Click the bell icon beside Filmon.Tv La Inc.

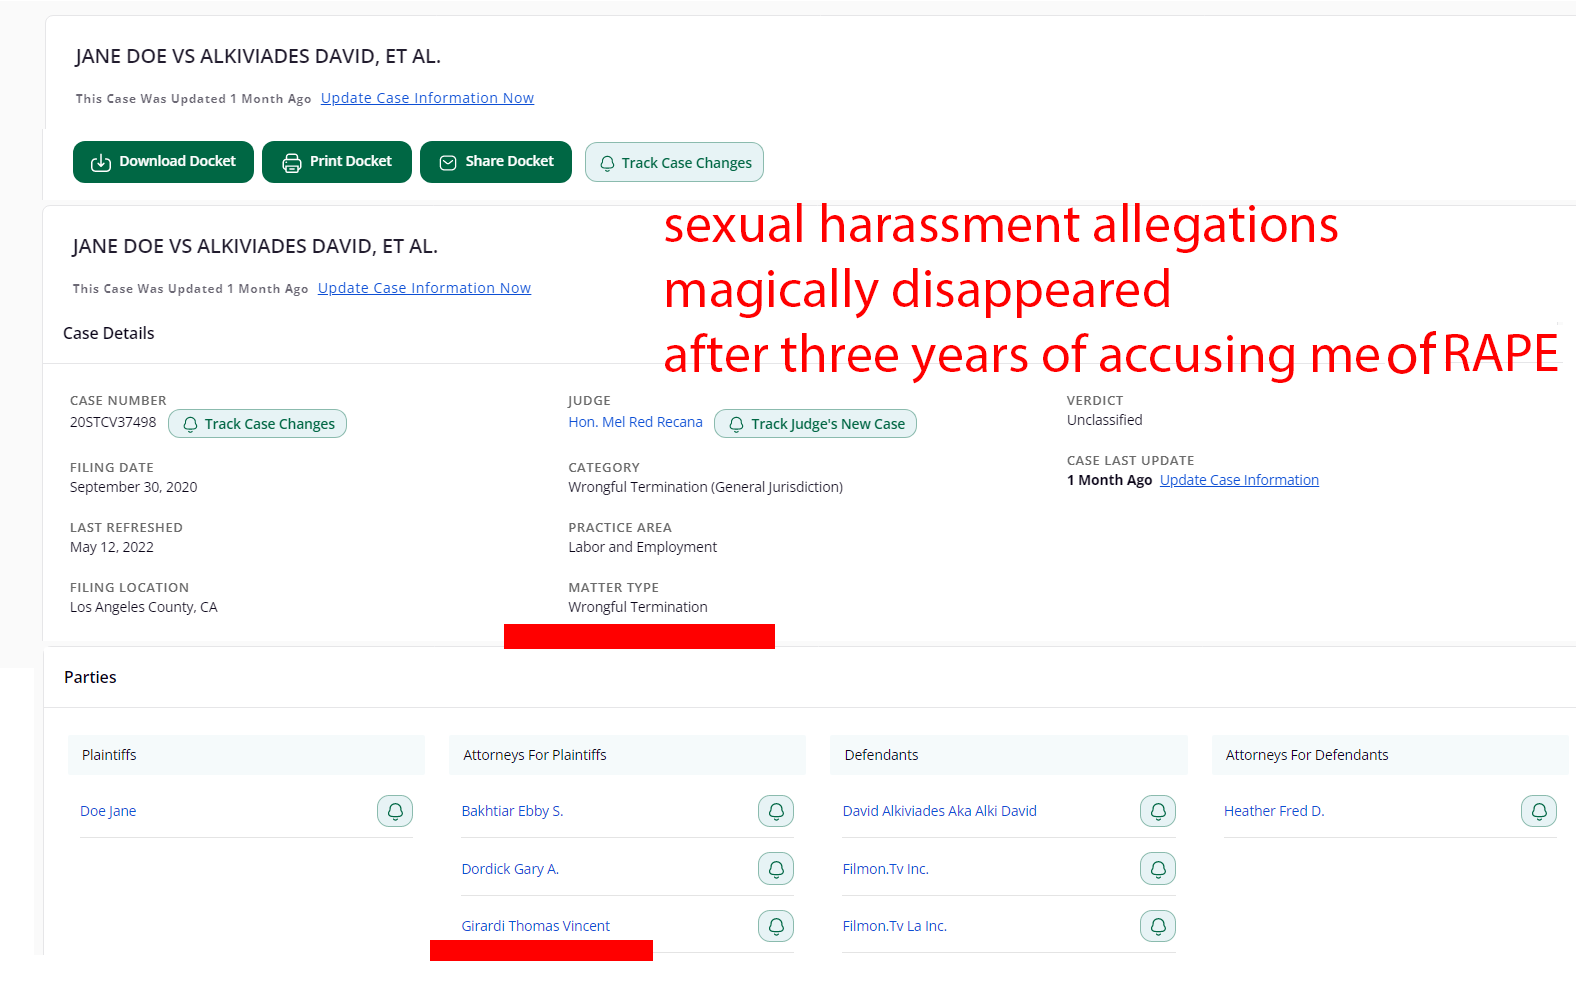[1157, 926]
